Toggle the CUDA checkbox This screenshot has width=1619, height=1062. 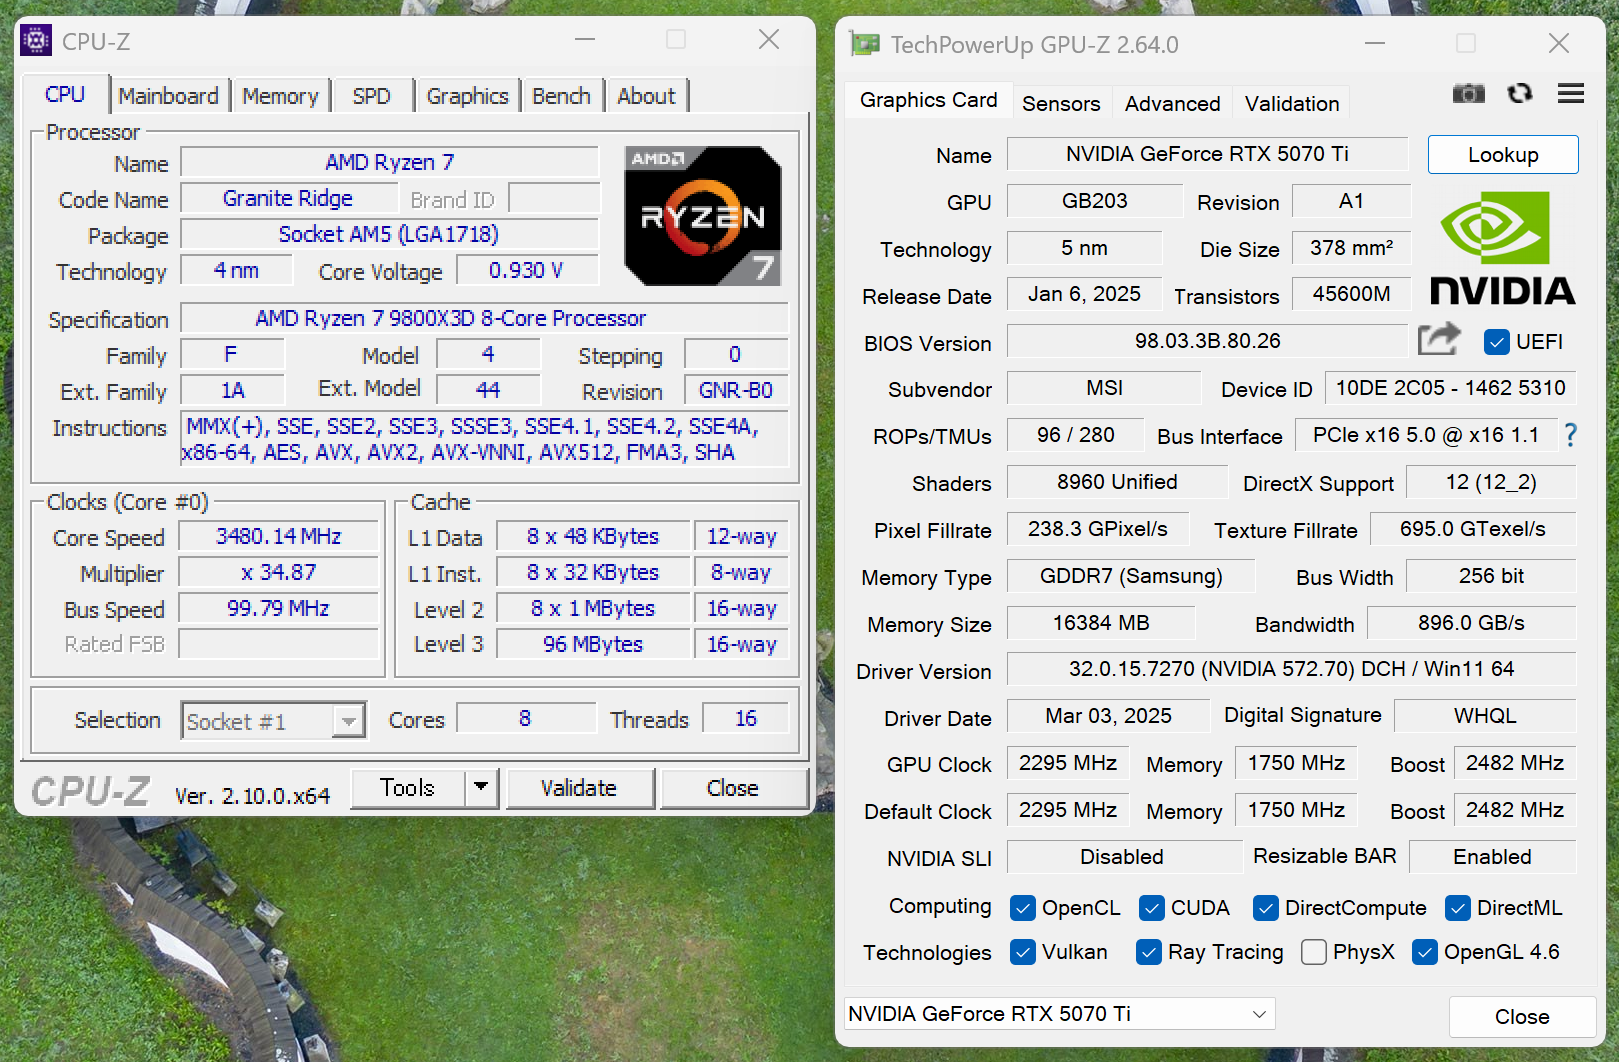tap(1152, 908)
